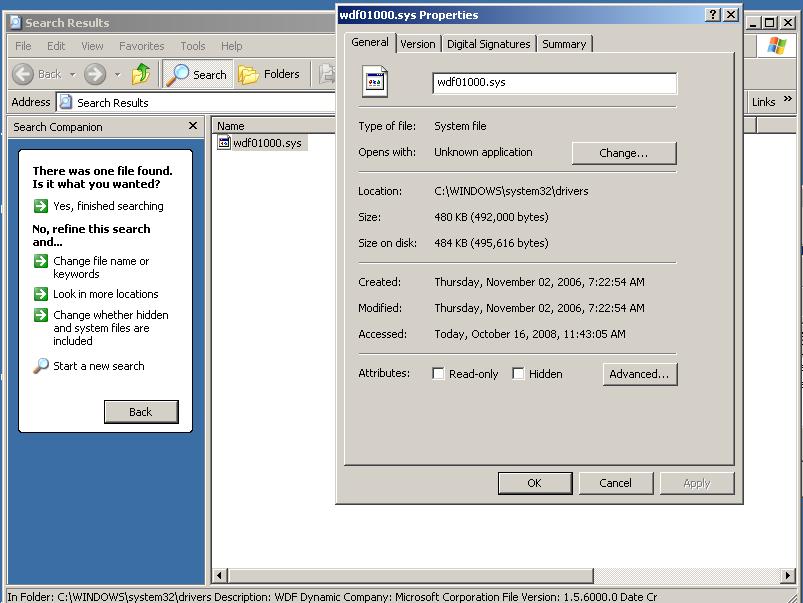
Task: Enable the Hidden attribute checkbox
Action: pos(518,373)
